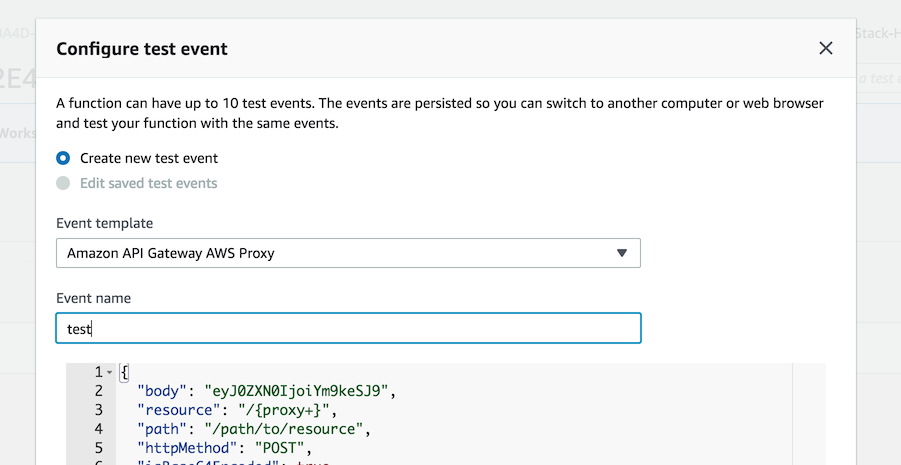The height and width of the screenshot is (465, 901).
Task: Click the "body" key in JSON editor
Action: 161,391
